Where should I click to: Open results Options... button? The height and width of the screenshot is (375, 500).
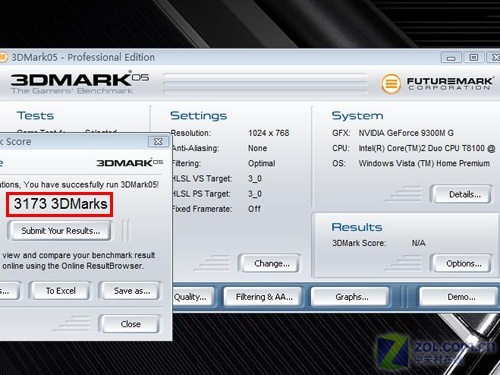463,263
